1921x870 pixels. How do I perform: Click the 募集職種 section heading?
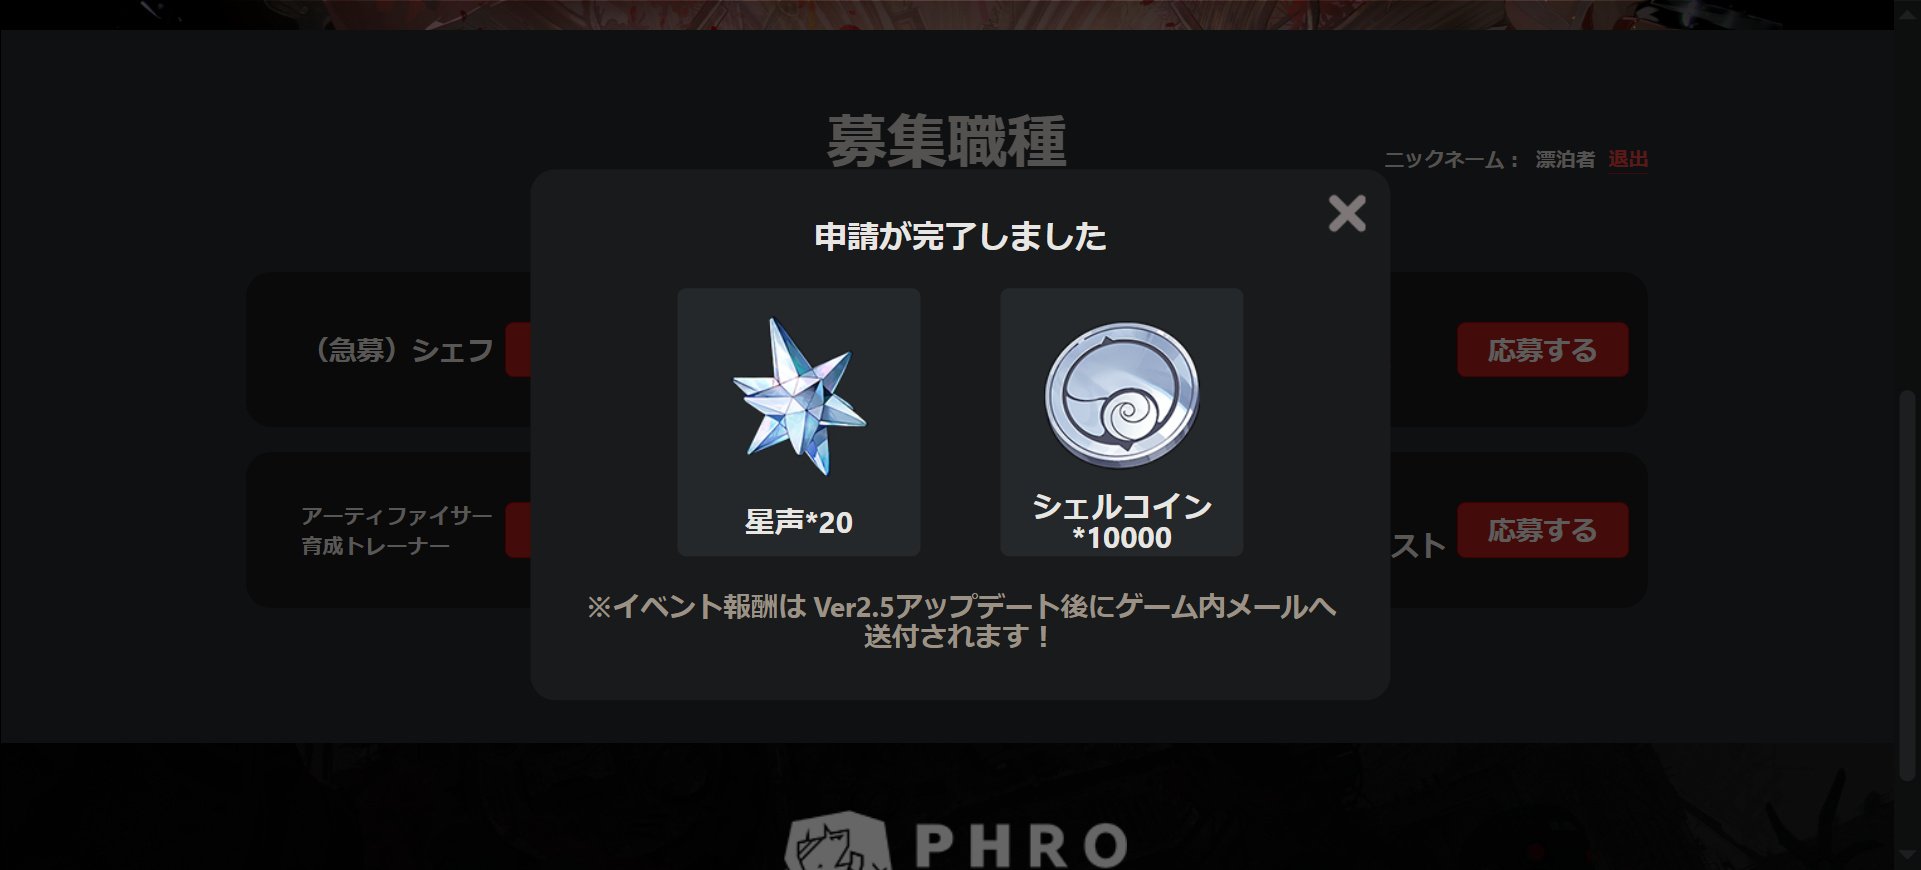pyautogui.click(x=947, y=141)
